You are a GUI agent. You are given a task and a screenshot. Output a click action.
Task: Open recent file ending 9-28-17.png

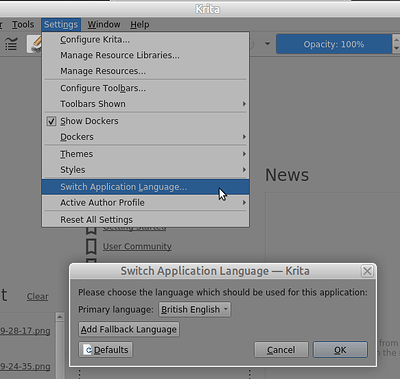(x=25, y=331)
